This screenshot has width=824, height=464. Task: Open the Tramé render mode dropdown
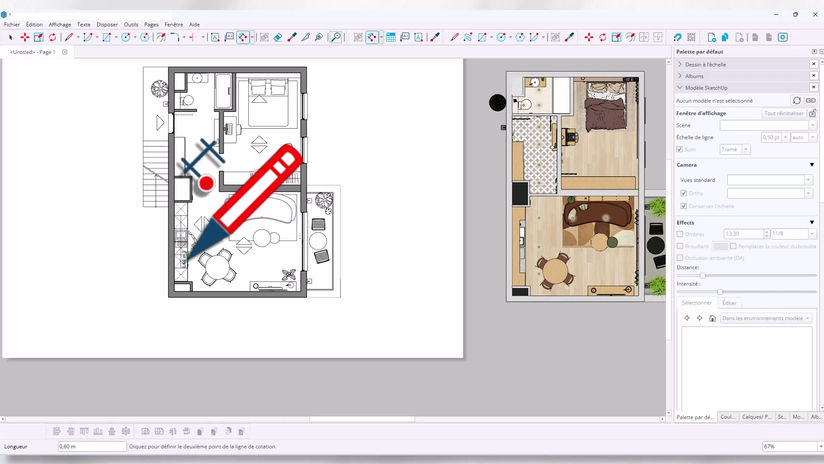point(746,150)
